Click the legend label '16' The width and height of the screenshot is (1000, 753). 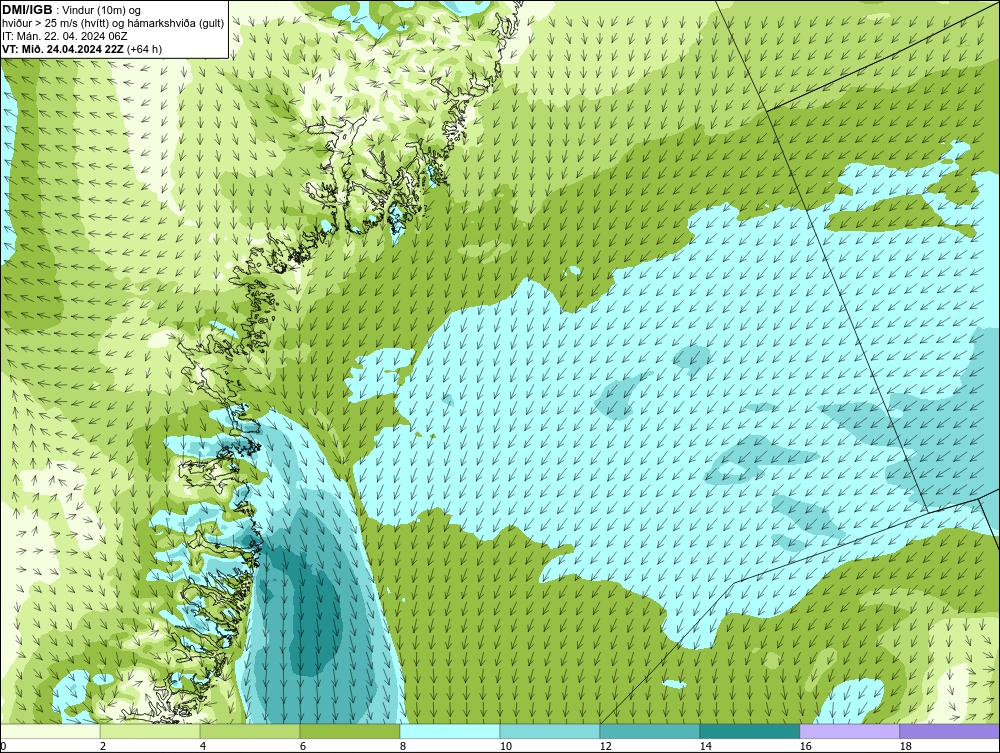pos(805,746)
